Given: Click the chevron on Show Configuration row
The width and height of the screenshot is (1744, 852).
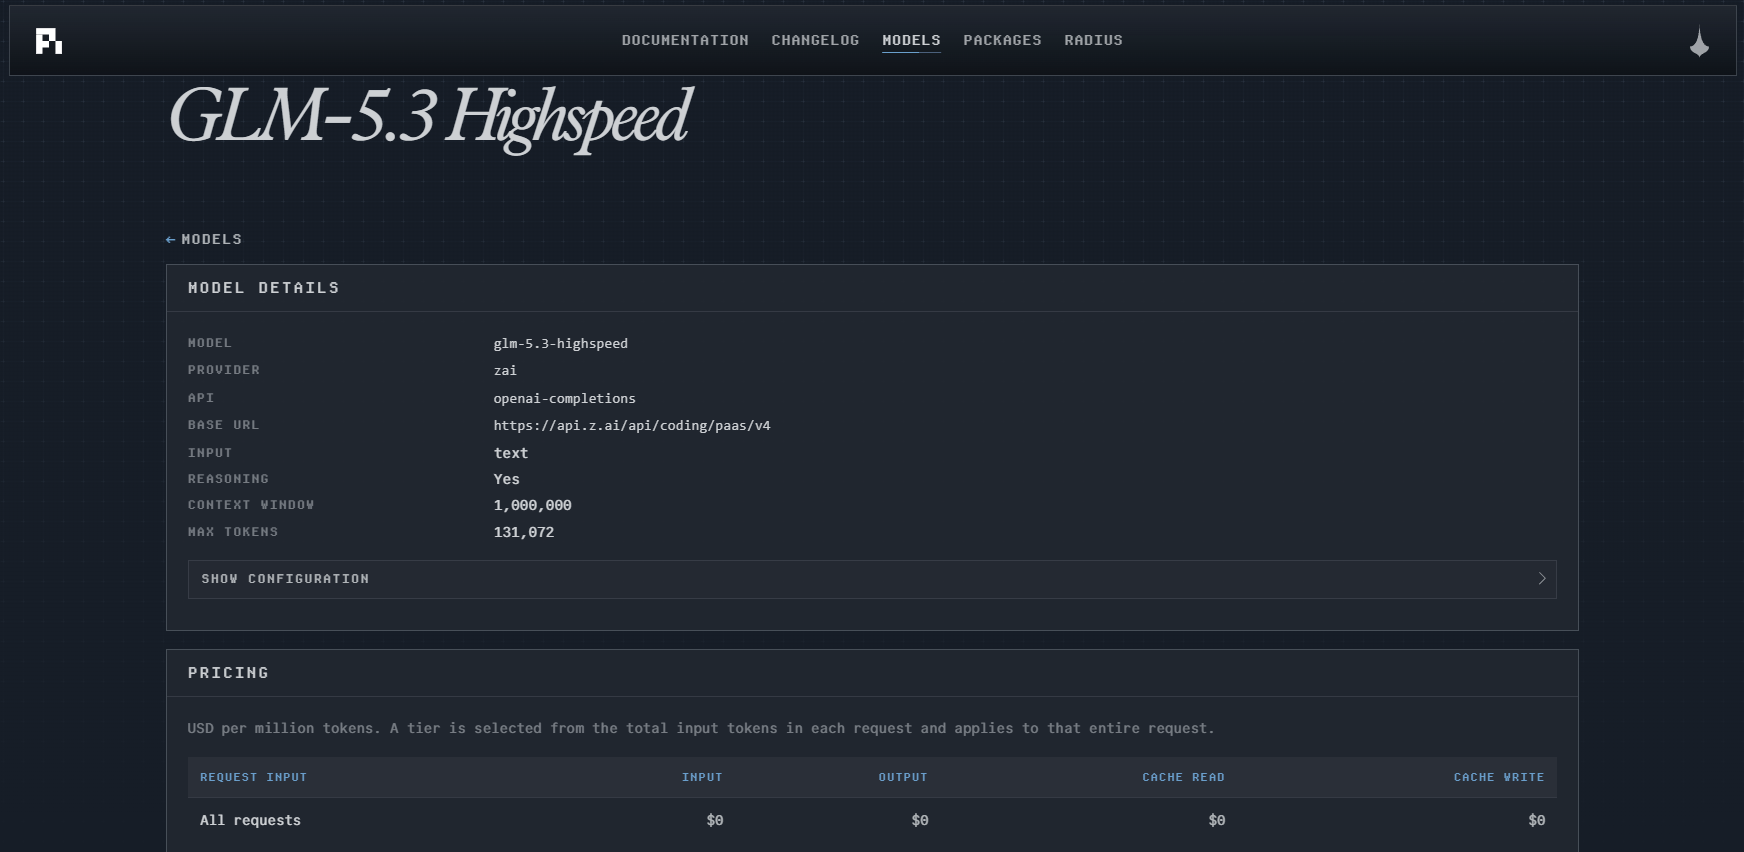Looking at the screenshot, I should point(1541,579).
